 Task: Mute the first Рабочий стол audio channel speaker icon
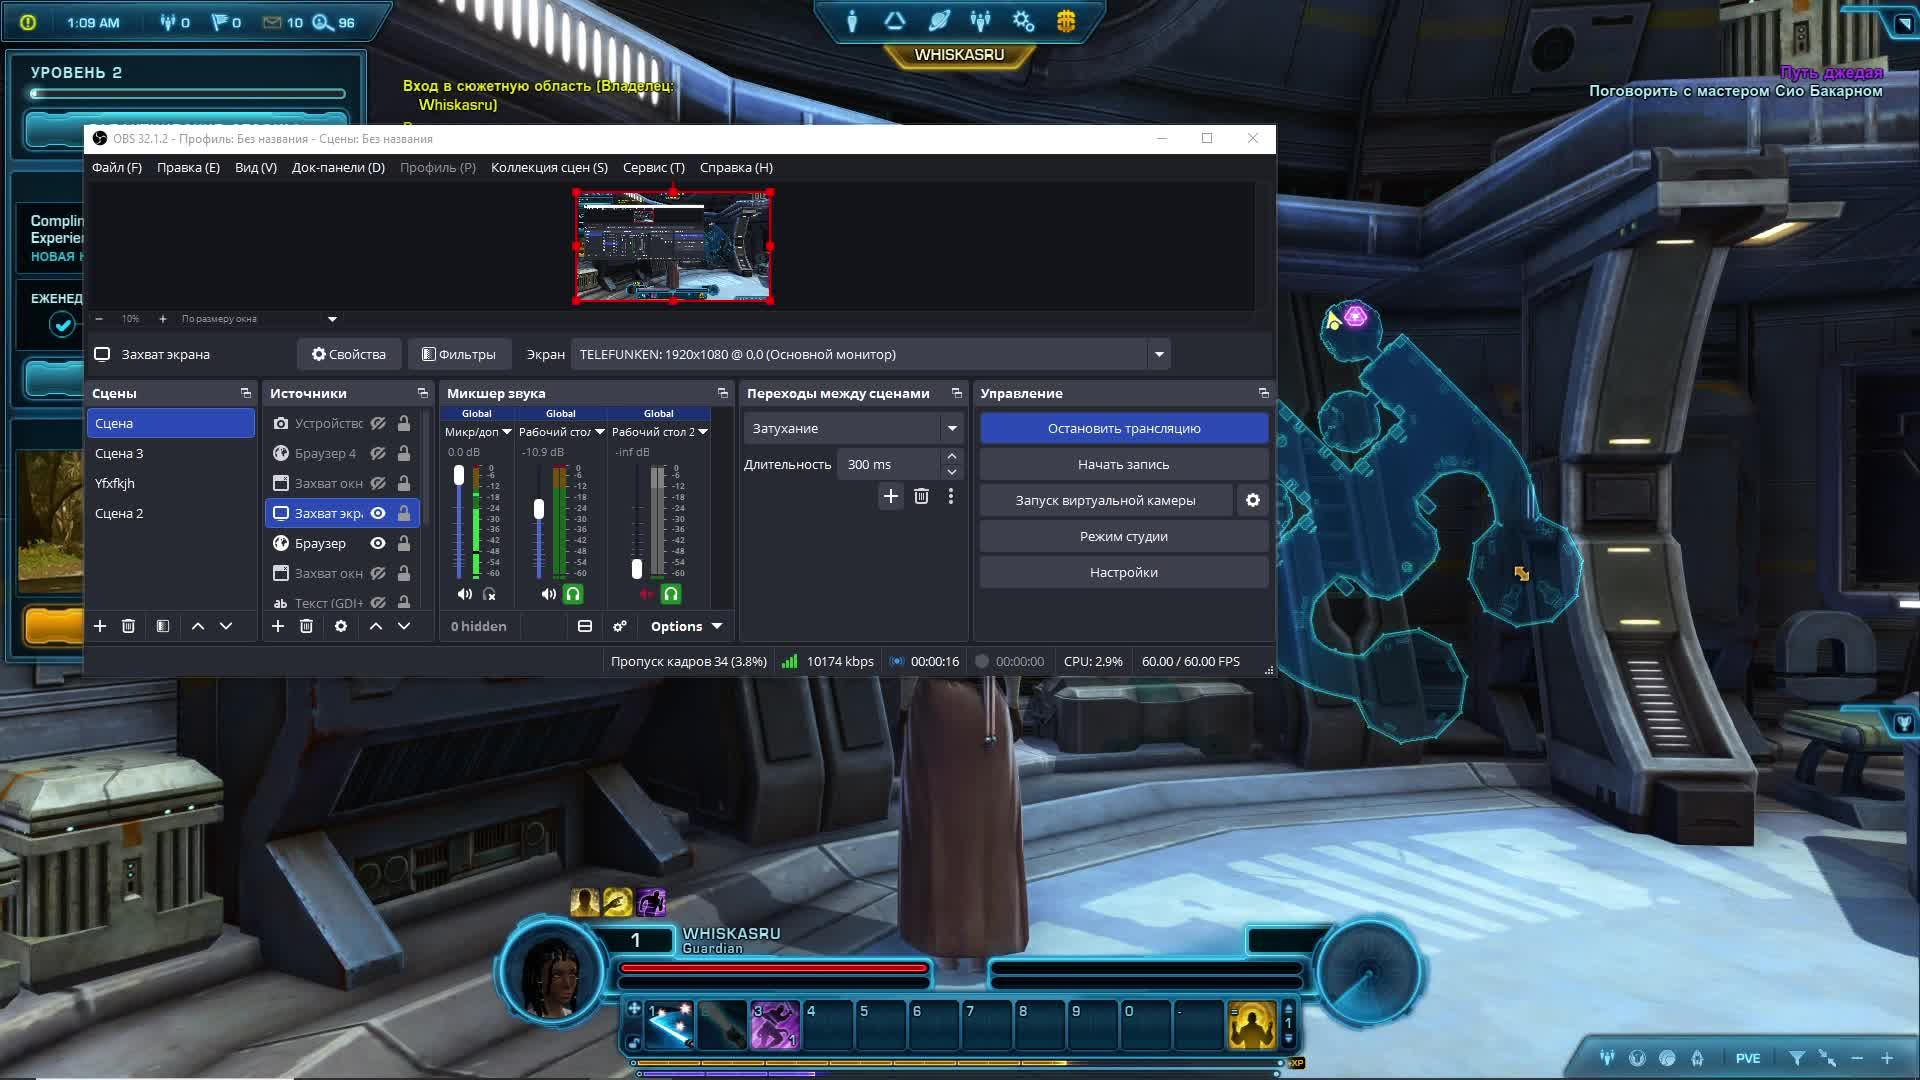coord(548,594)
